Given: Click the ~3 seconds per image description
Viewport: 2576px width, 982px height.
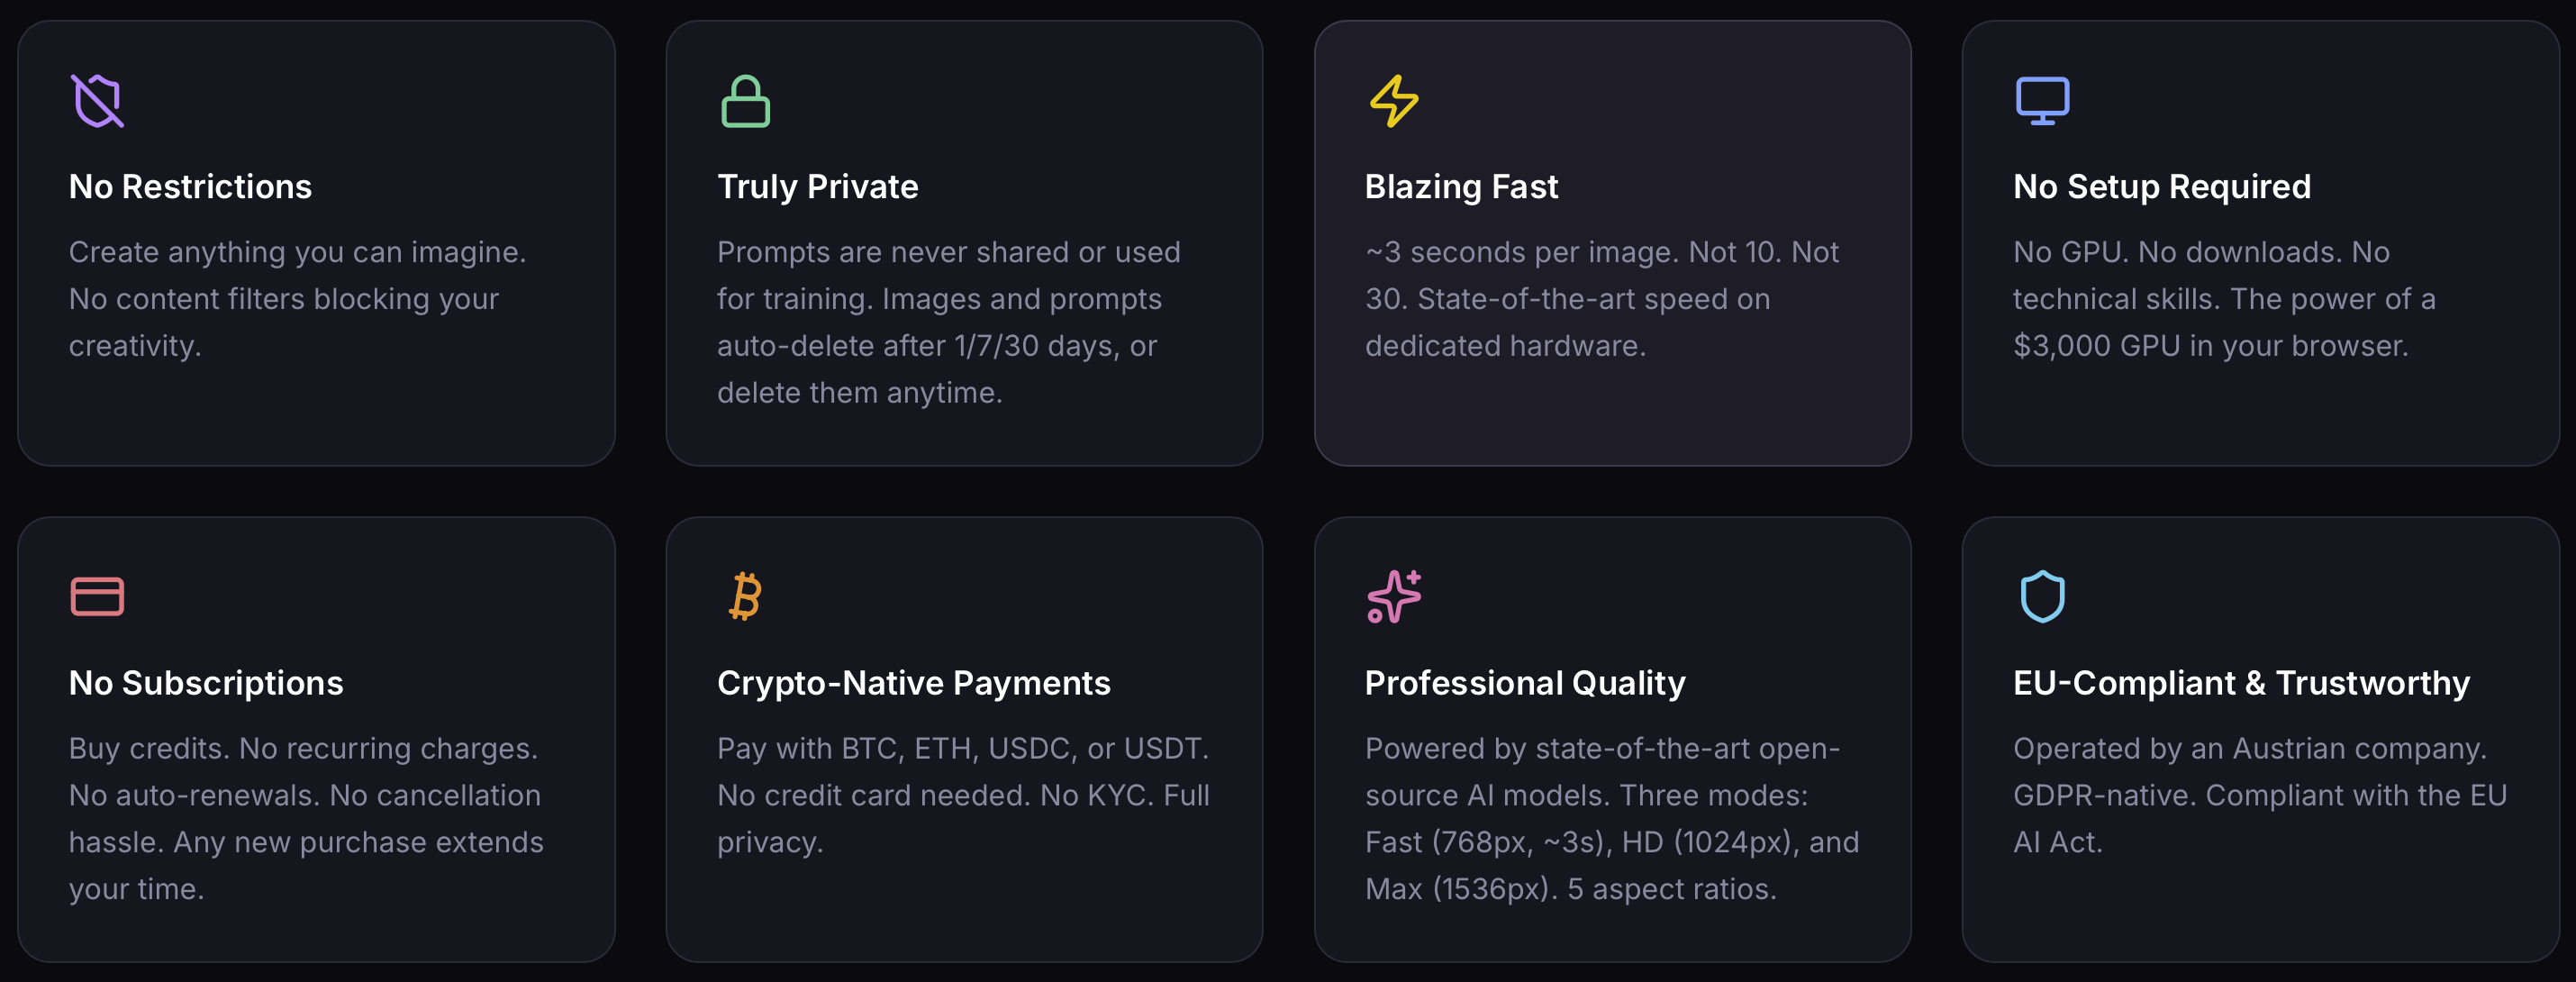Looking at the screenshot, I should (x=1601, y=299).
